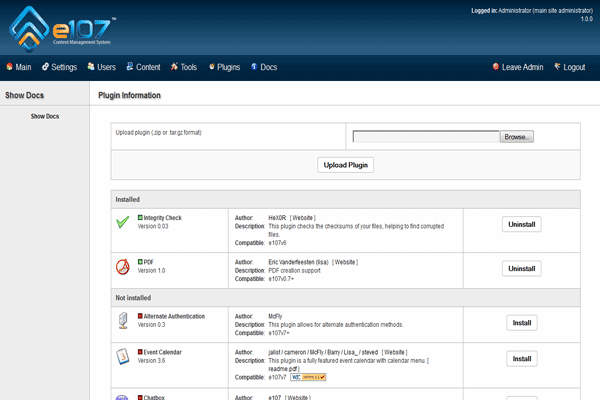Click the Integrity Check green checkmark icon
The height and width of the screenshot is (400, 600).
point(122,223)
